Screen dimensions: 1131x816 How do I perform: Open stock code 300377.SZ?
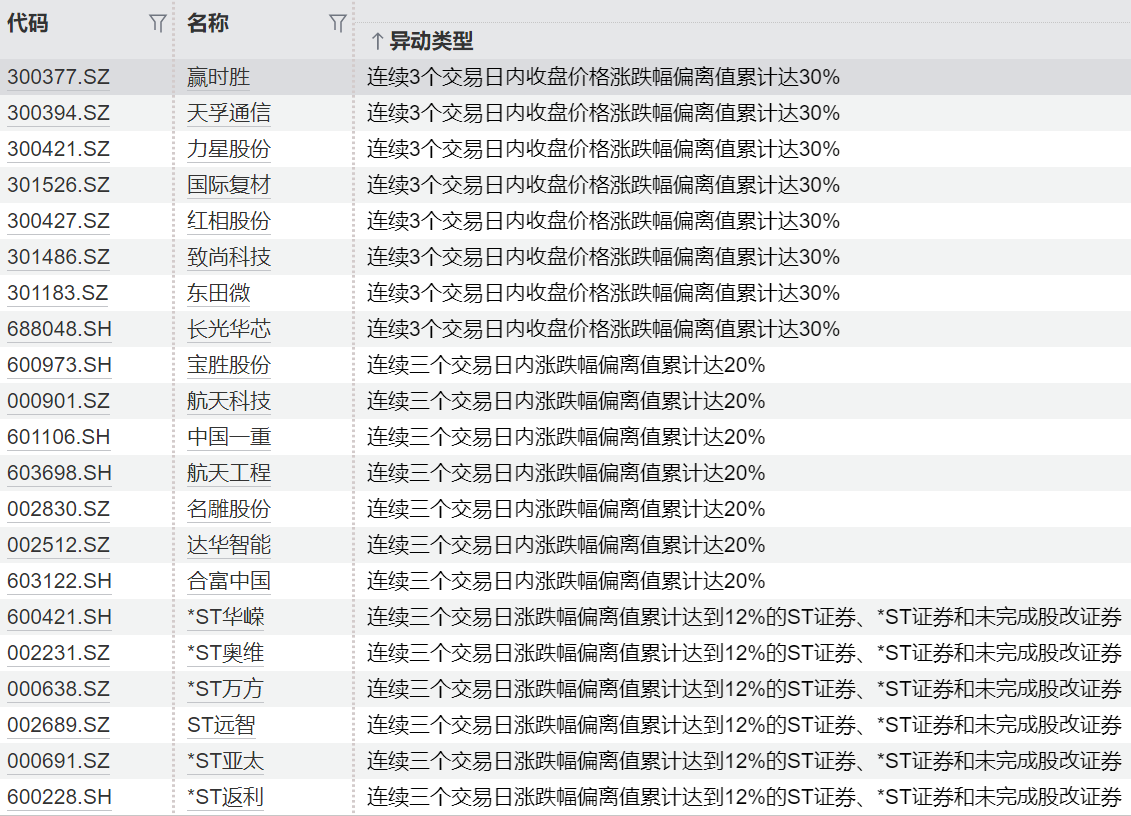point(58,77)
